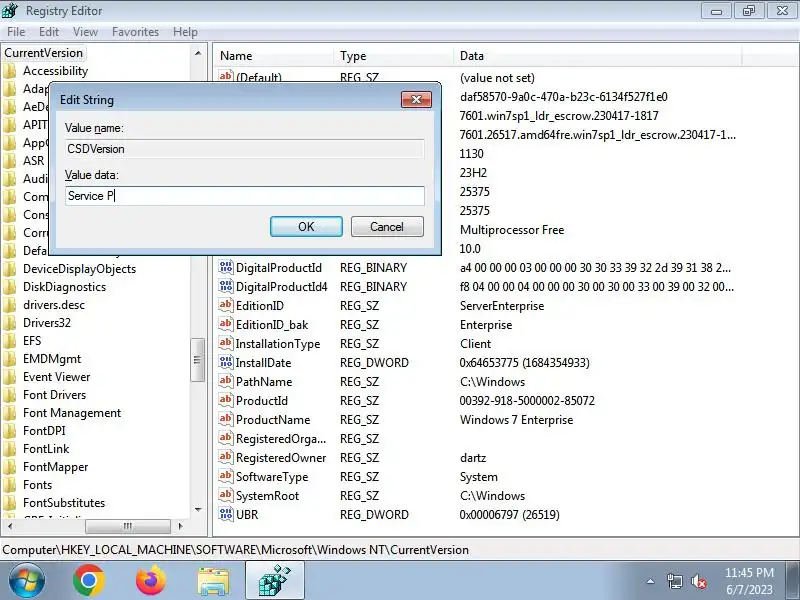The height and width of the screenshot is (600, 800).
Task: Click the tree vertical scrollbar thumb
Action: coord(197,360)
